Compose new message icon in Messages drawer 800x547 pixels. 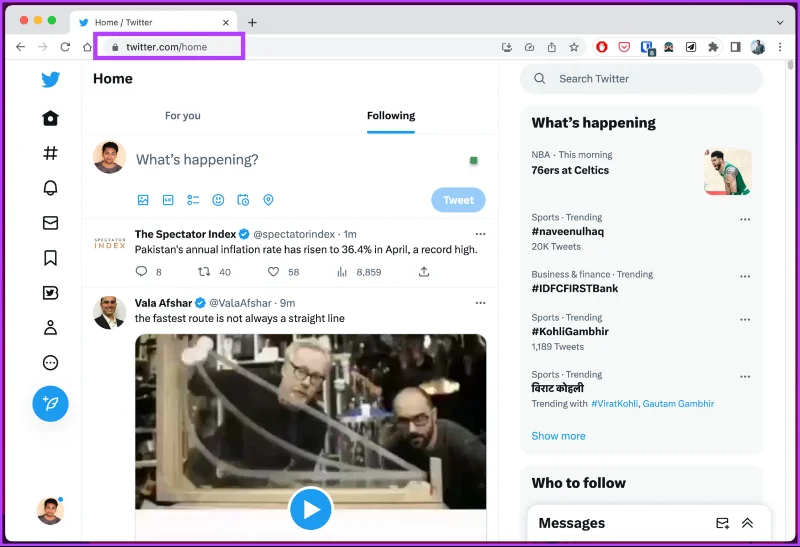pos(722,523)
